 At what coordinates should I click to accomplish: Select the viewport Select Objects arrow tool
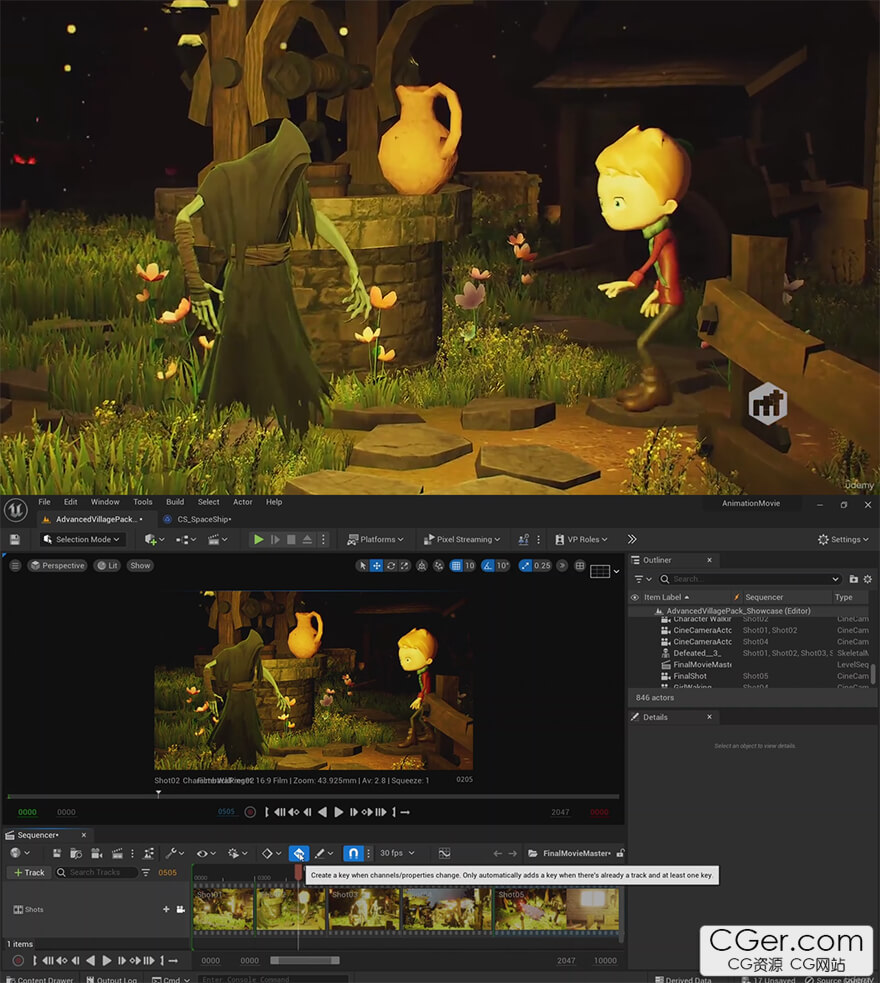[362, 565]
